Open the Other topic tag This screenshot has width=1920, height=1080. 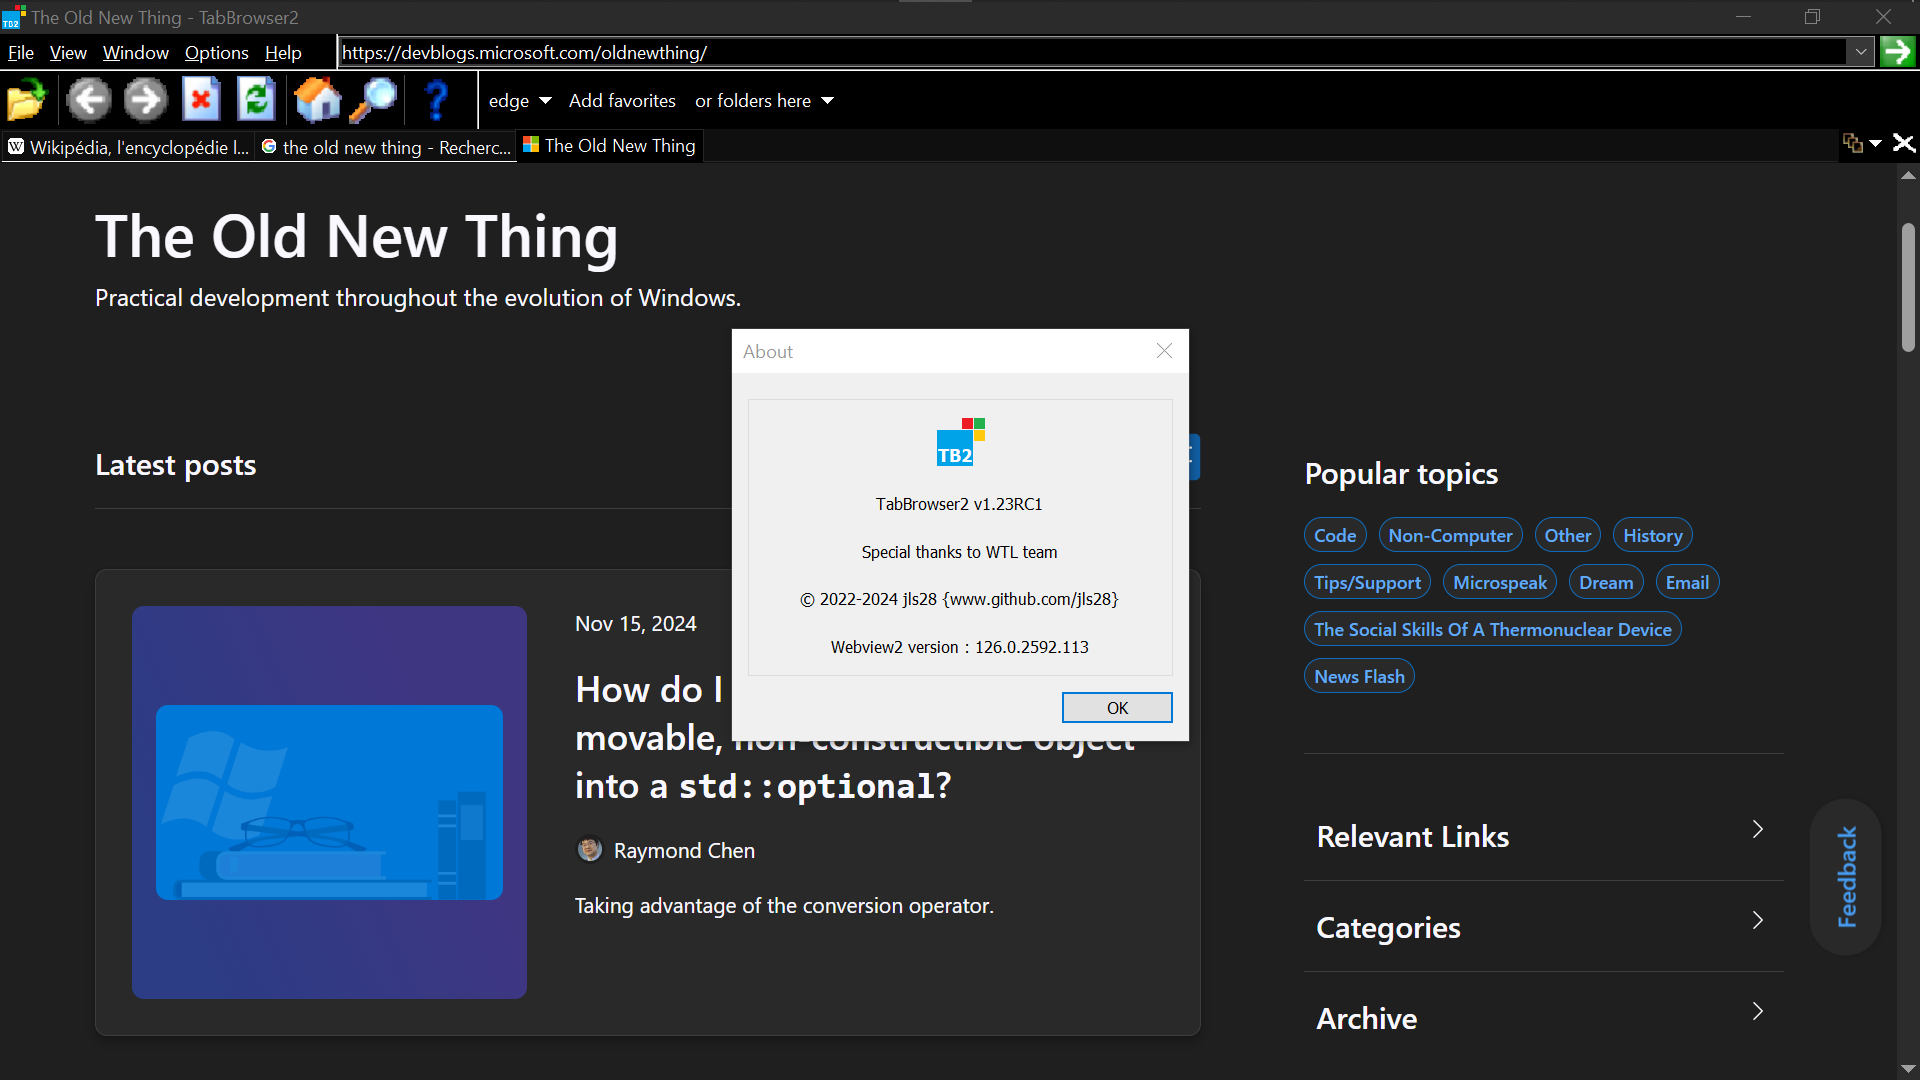(1567, 536)
